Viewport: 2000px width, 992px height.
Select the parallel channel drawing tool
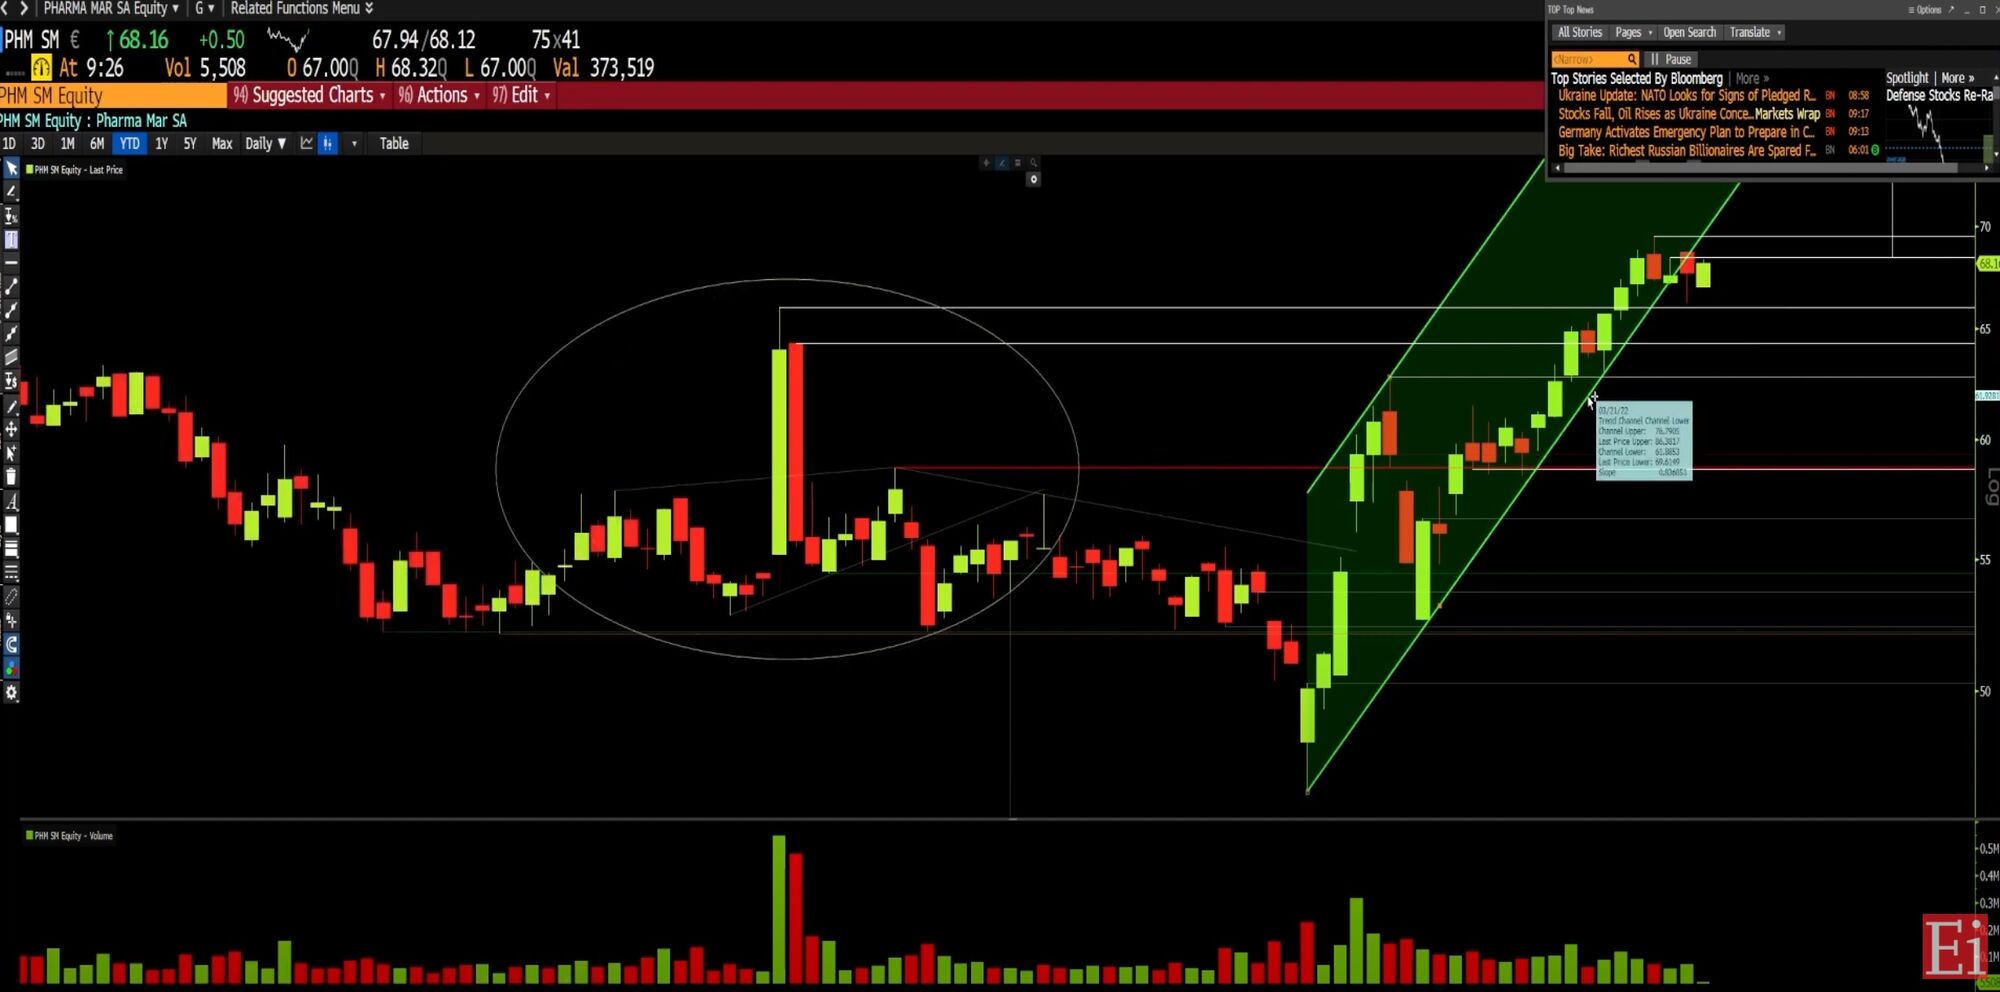(x=11, y=357)
